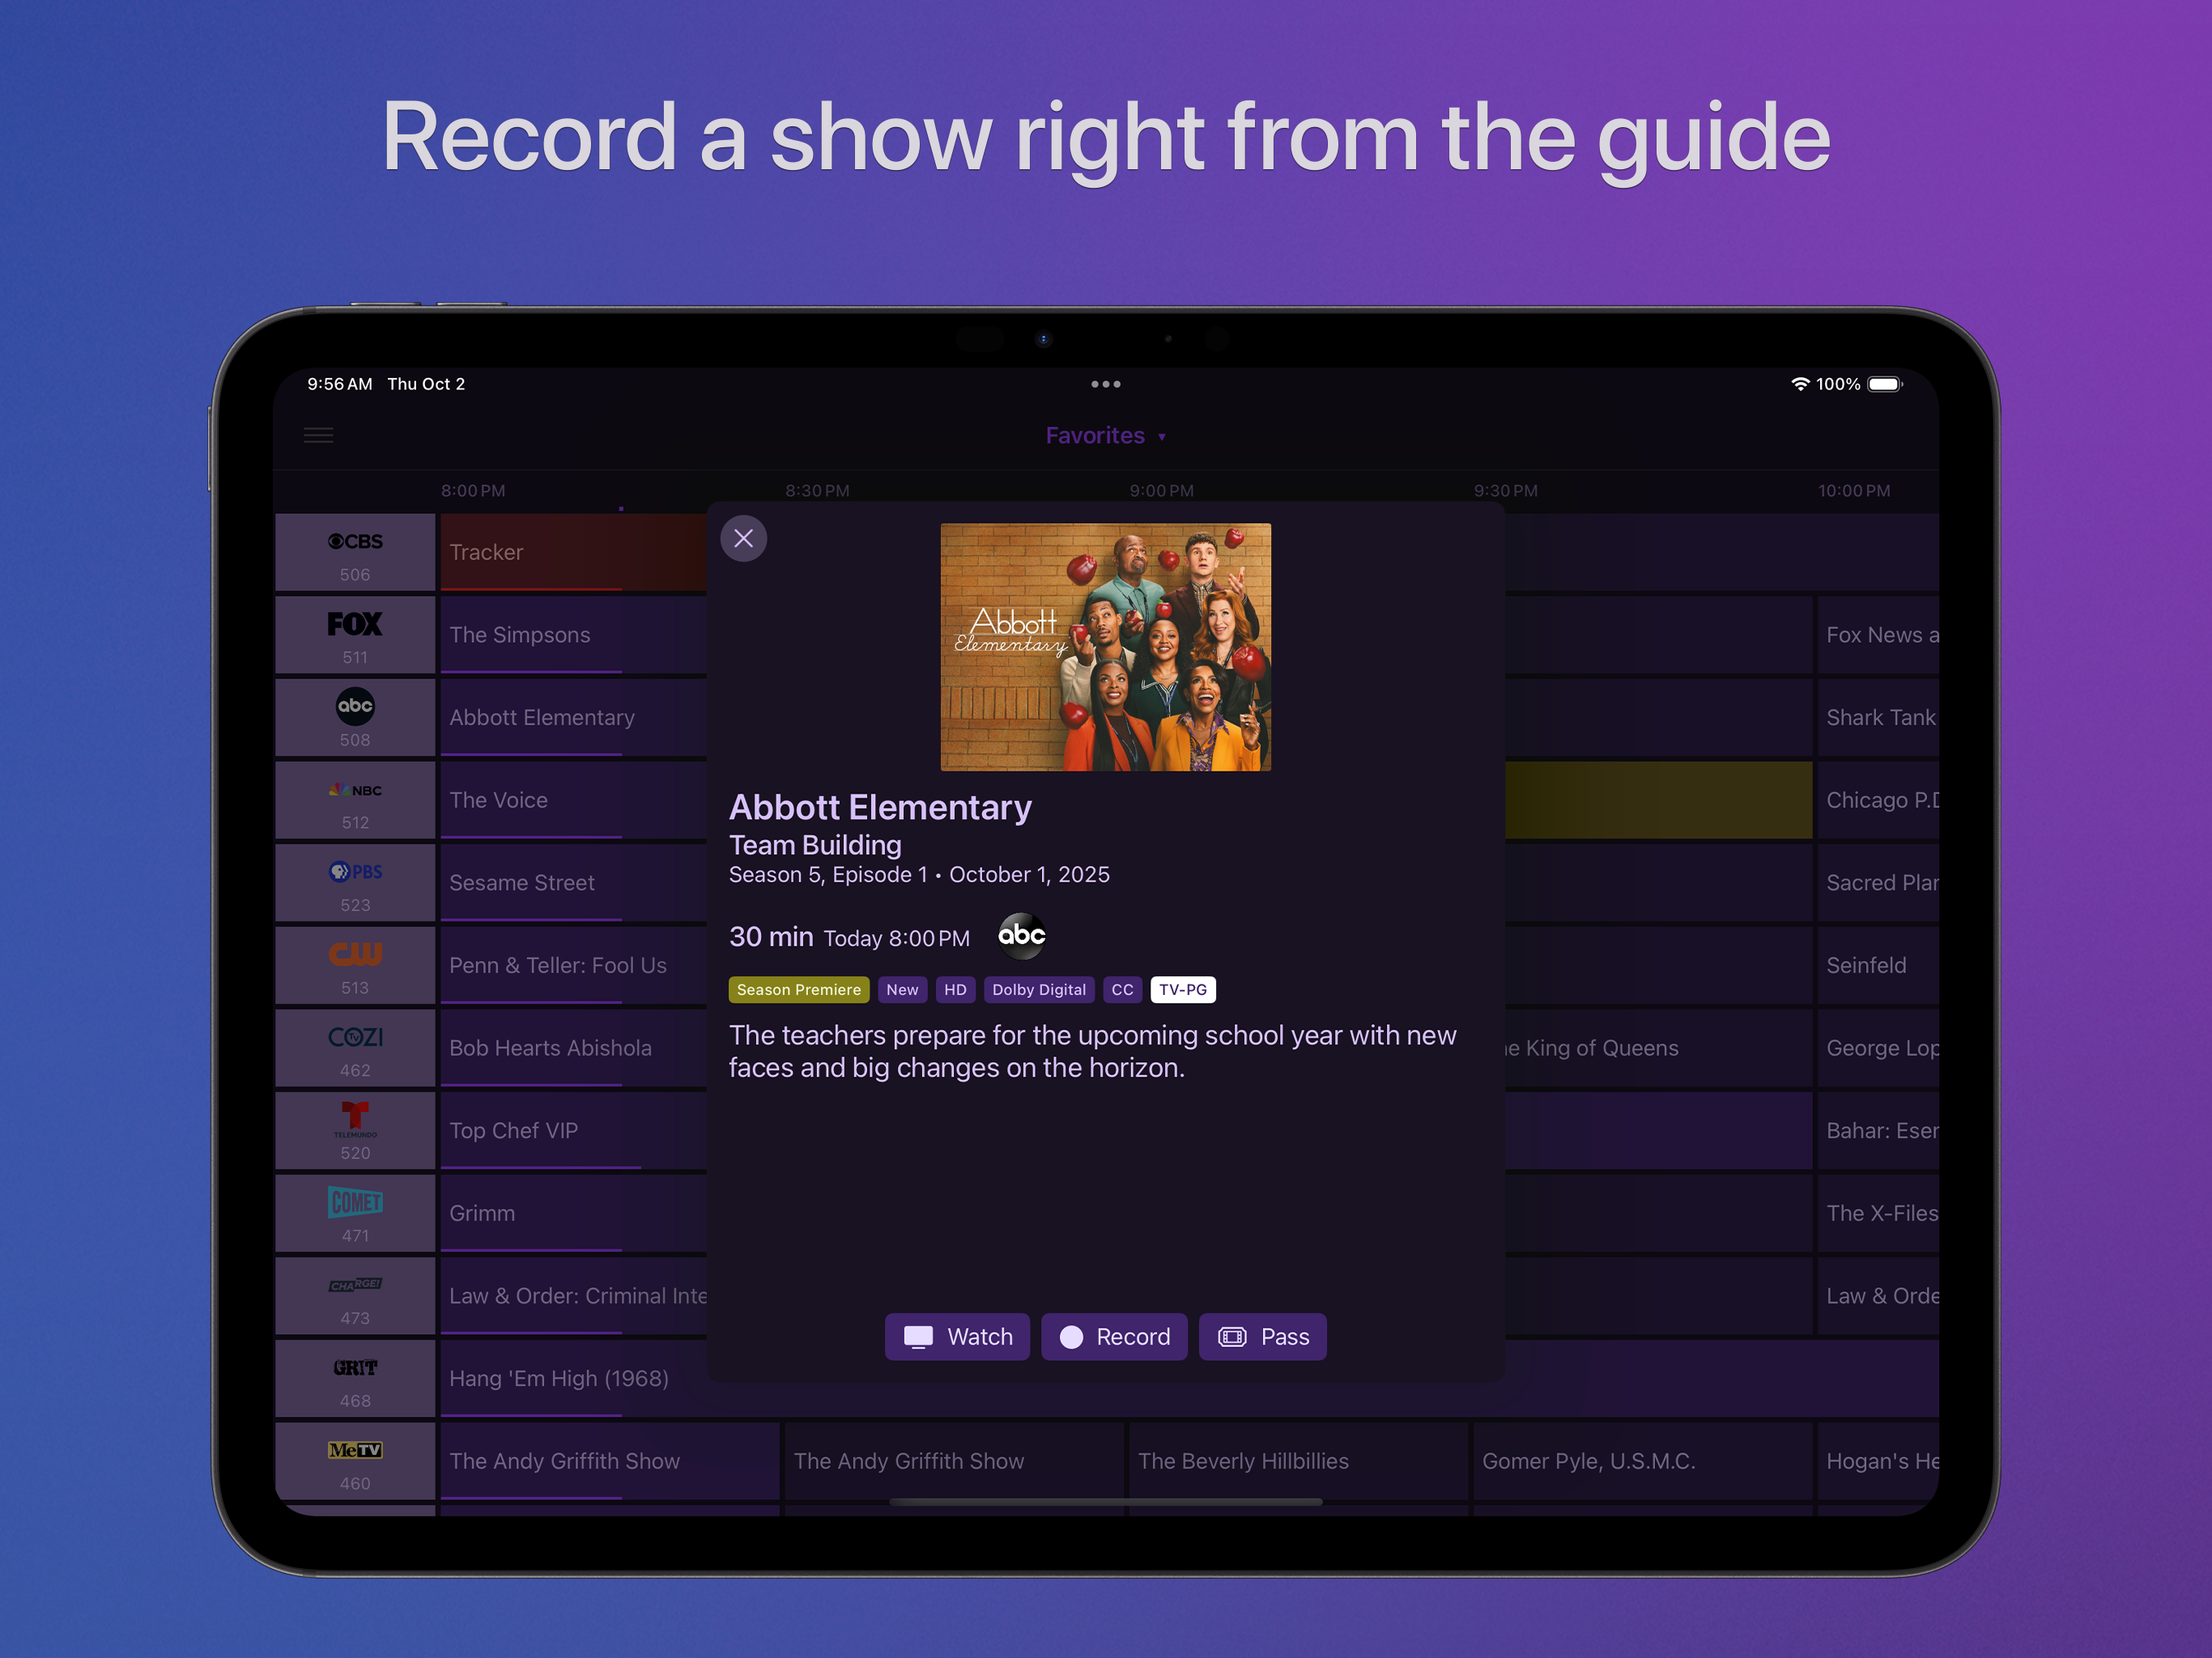Viewport: 2212px width, 1658px height.
Task: Select Sacred Planet program cell
Action: [x=1878, y=884]
